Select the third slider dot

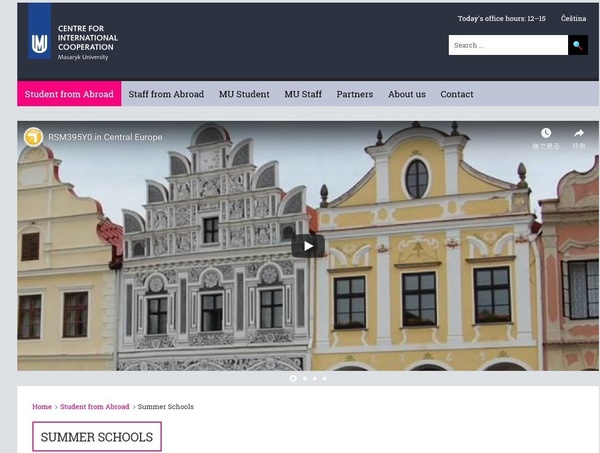(x=315, y=378)
